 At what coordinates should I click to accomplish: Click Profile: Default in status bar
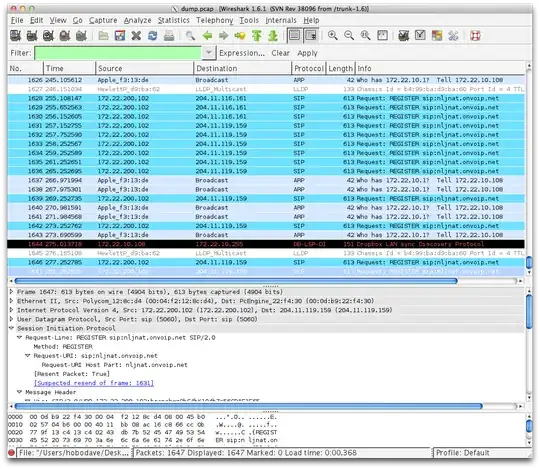click(462, 452)
